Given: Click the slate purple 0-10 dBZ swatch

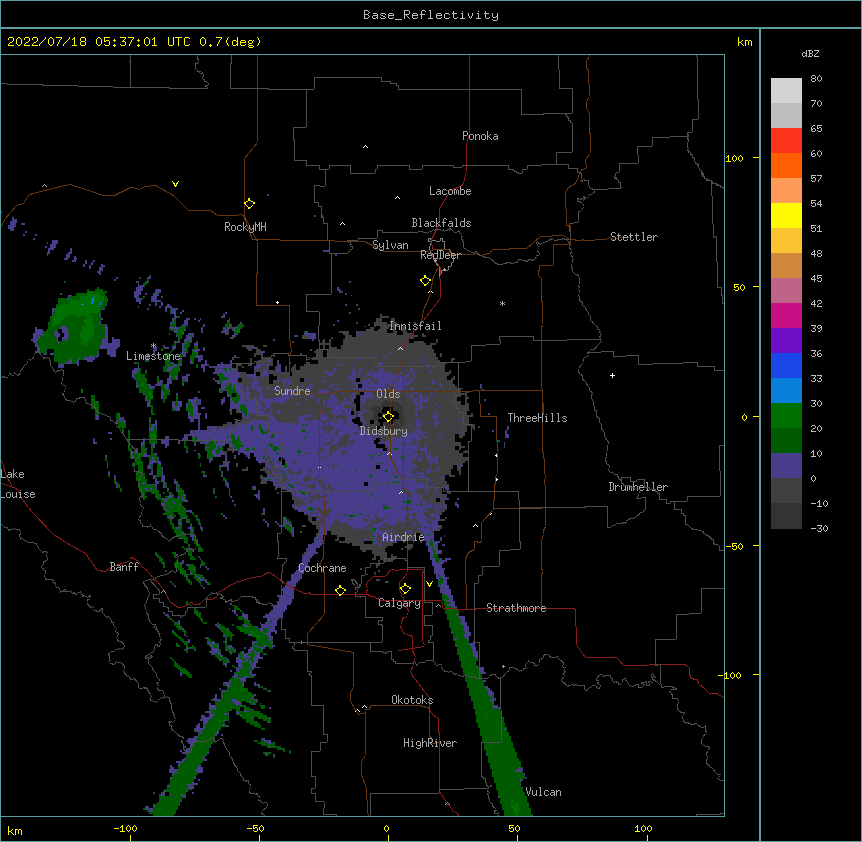Looking at the screenshot, I should (786, 466).
